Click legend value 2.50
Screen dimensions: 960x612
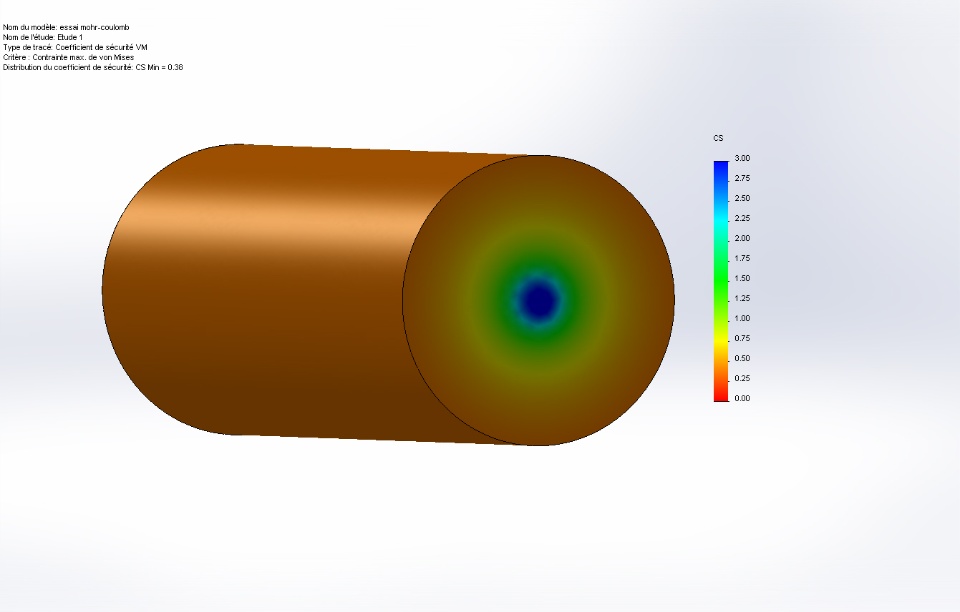(742, 198)
